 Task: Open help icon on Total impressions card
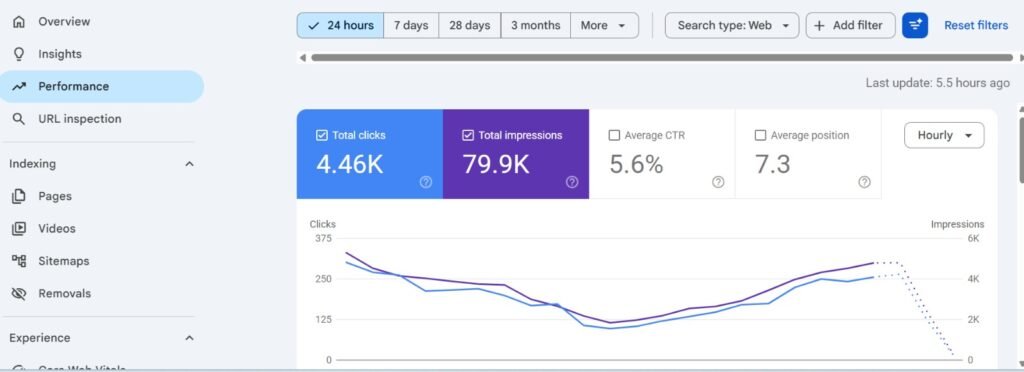(572, 182)
